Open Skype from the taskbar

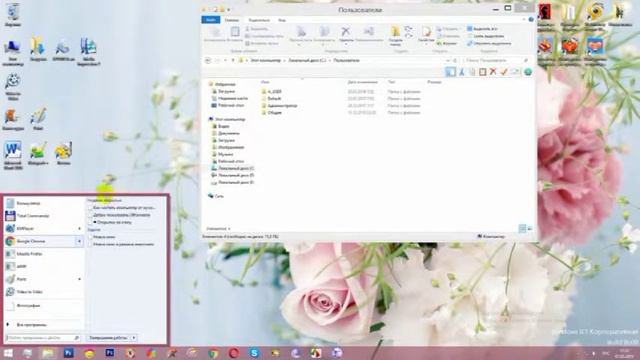[254, 353]
